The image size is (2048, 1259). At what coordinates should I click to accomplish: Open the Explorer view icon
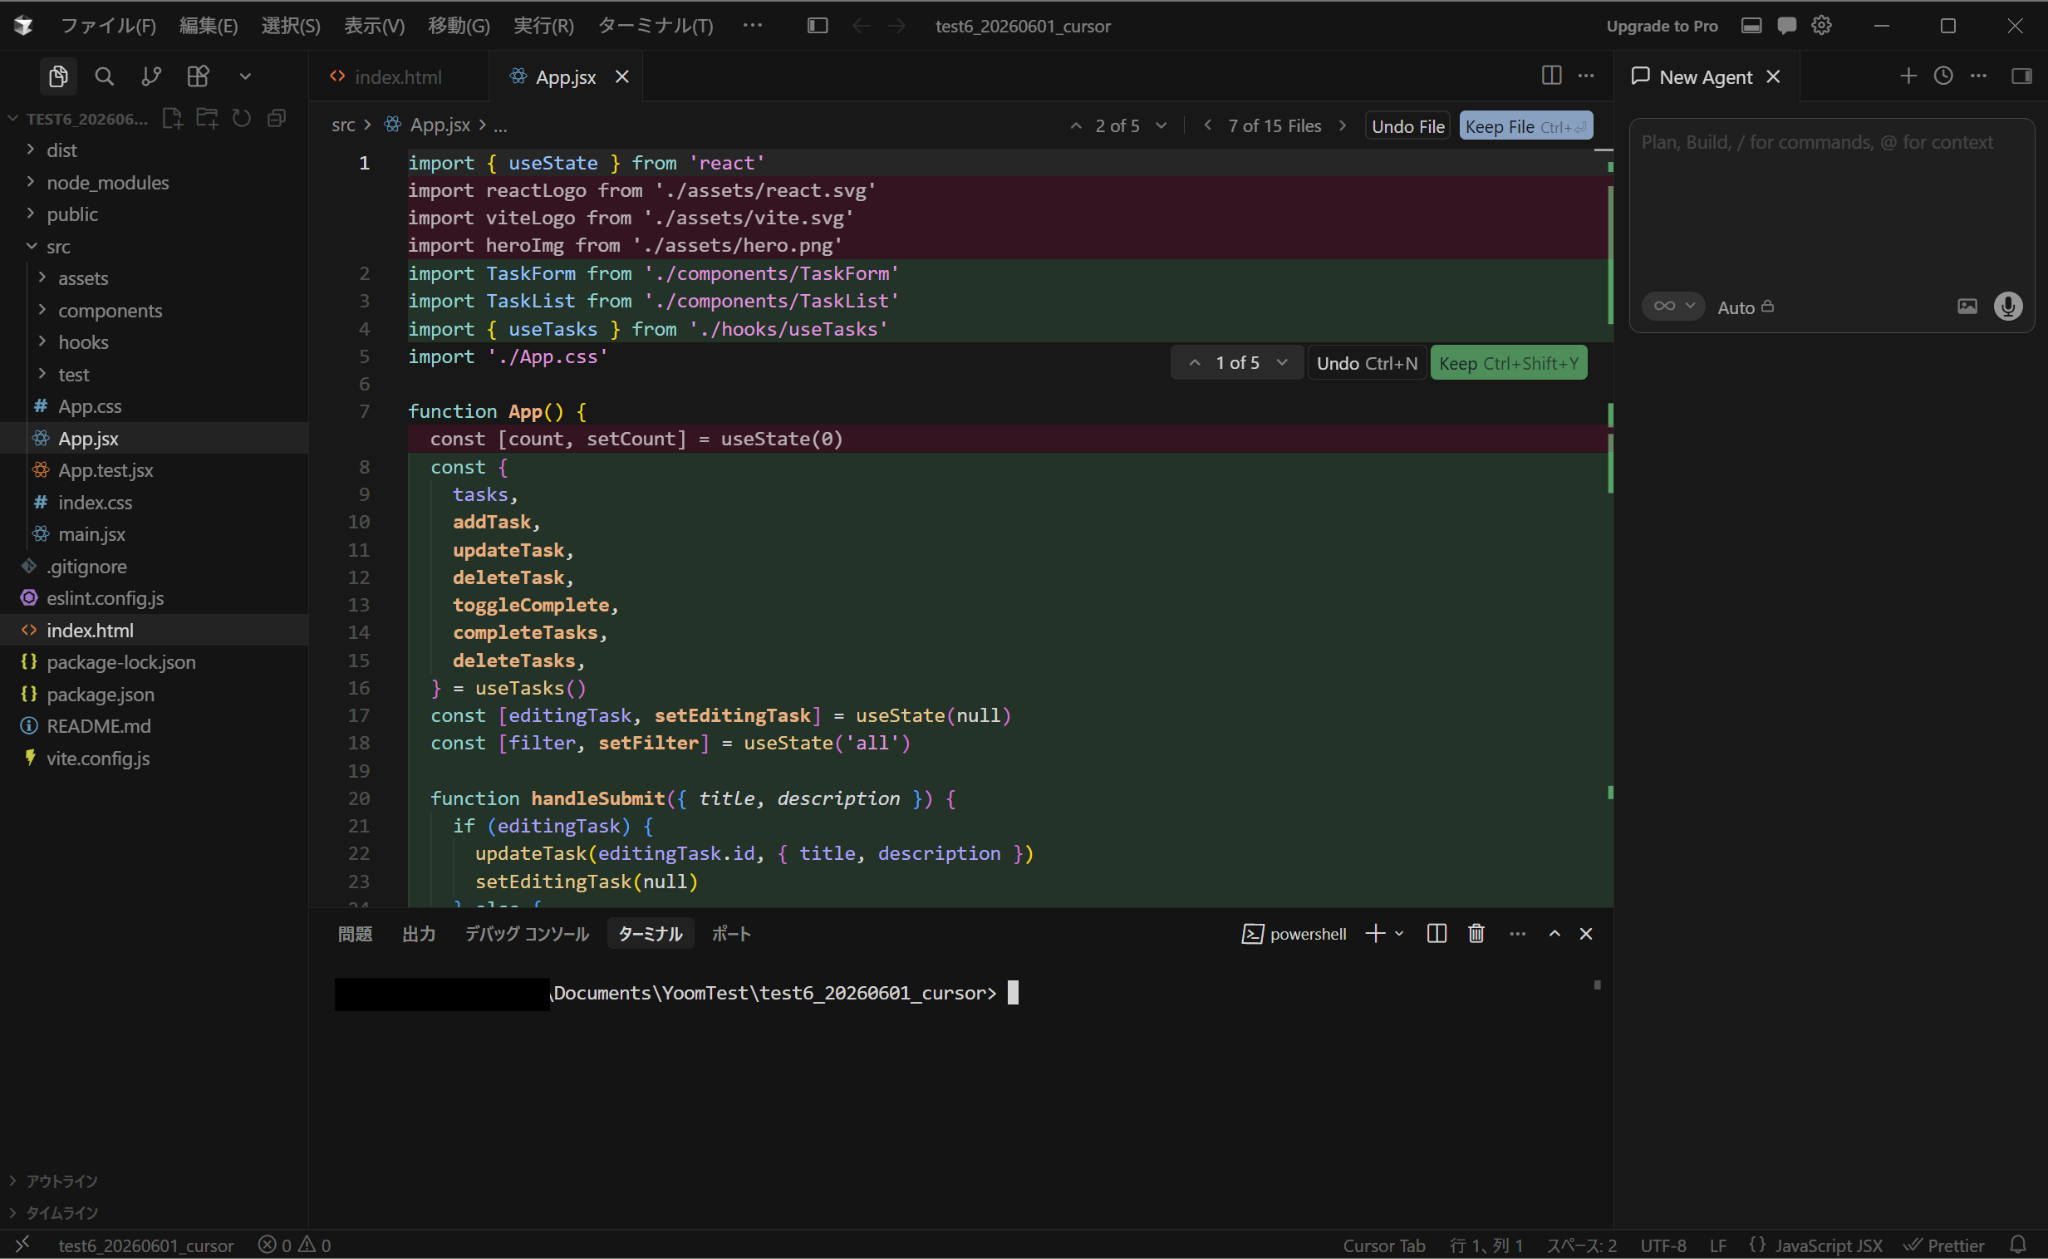pyautogui.click(x=58, y=76)
